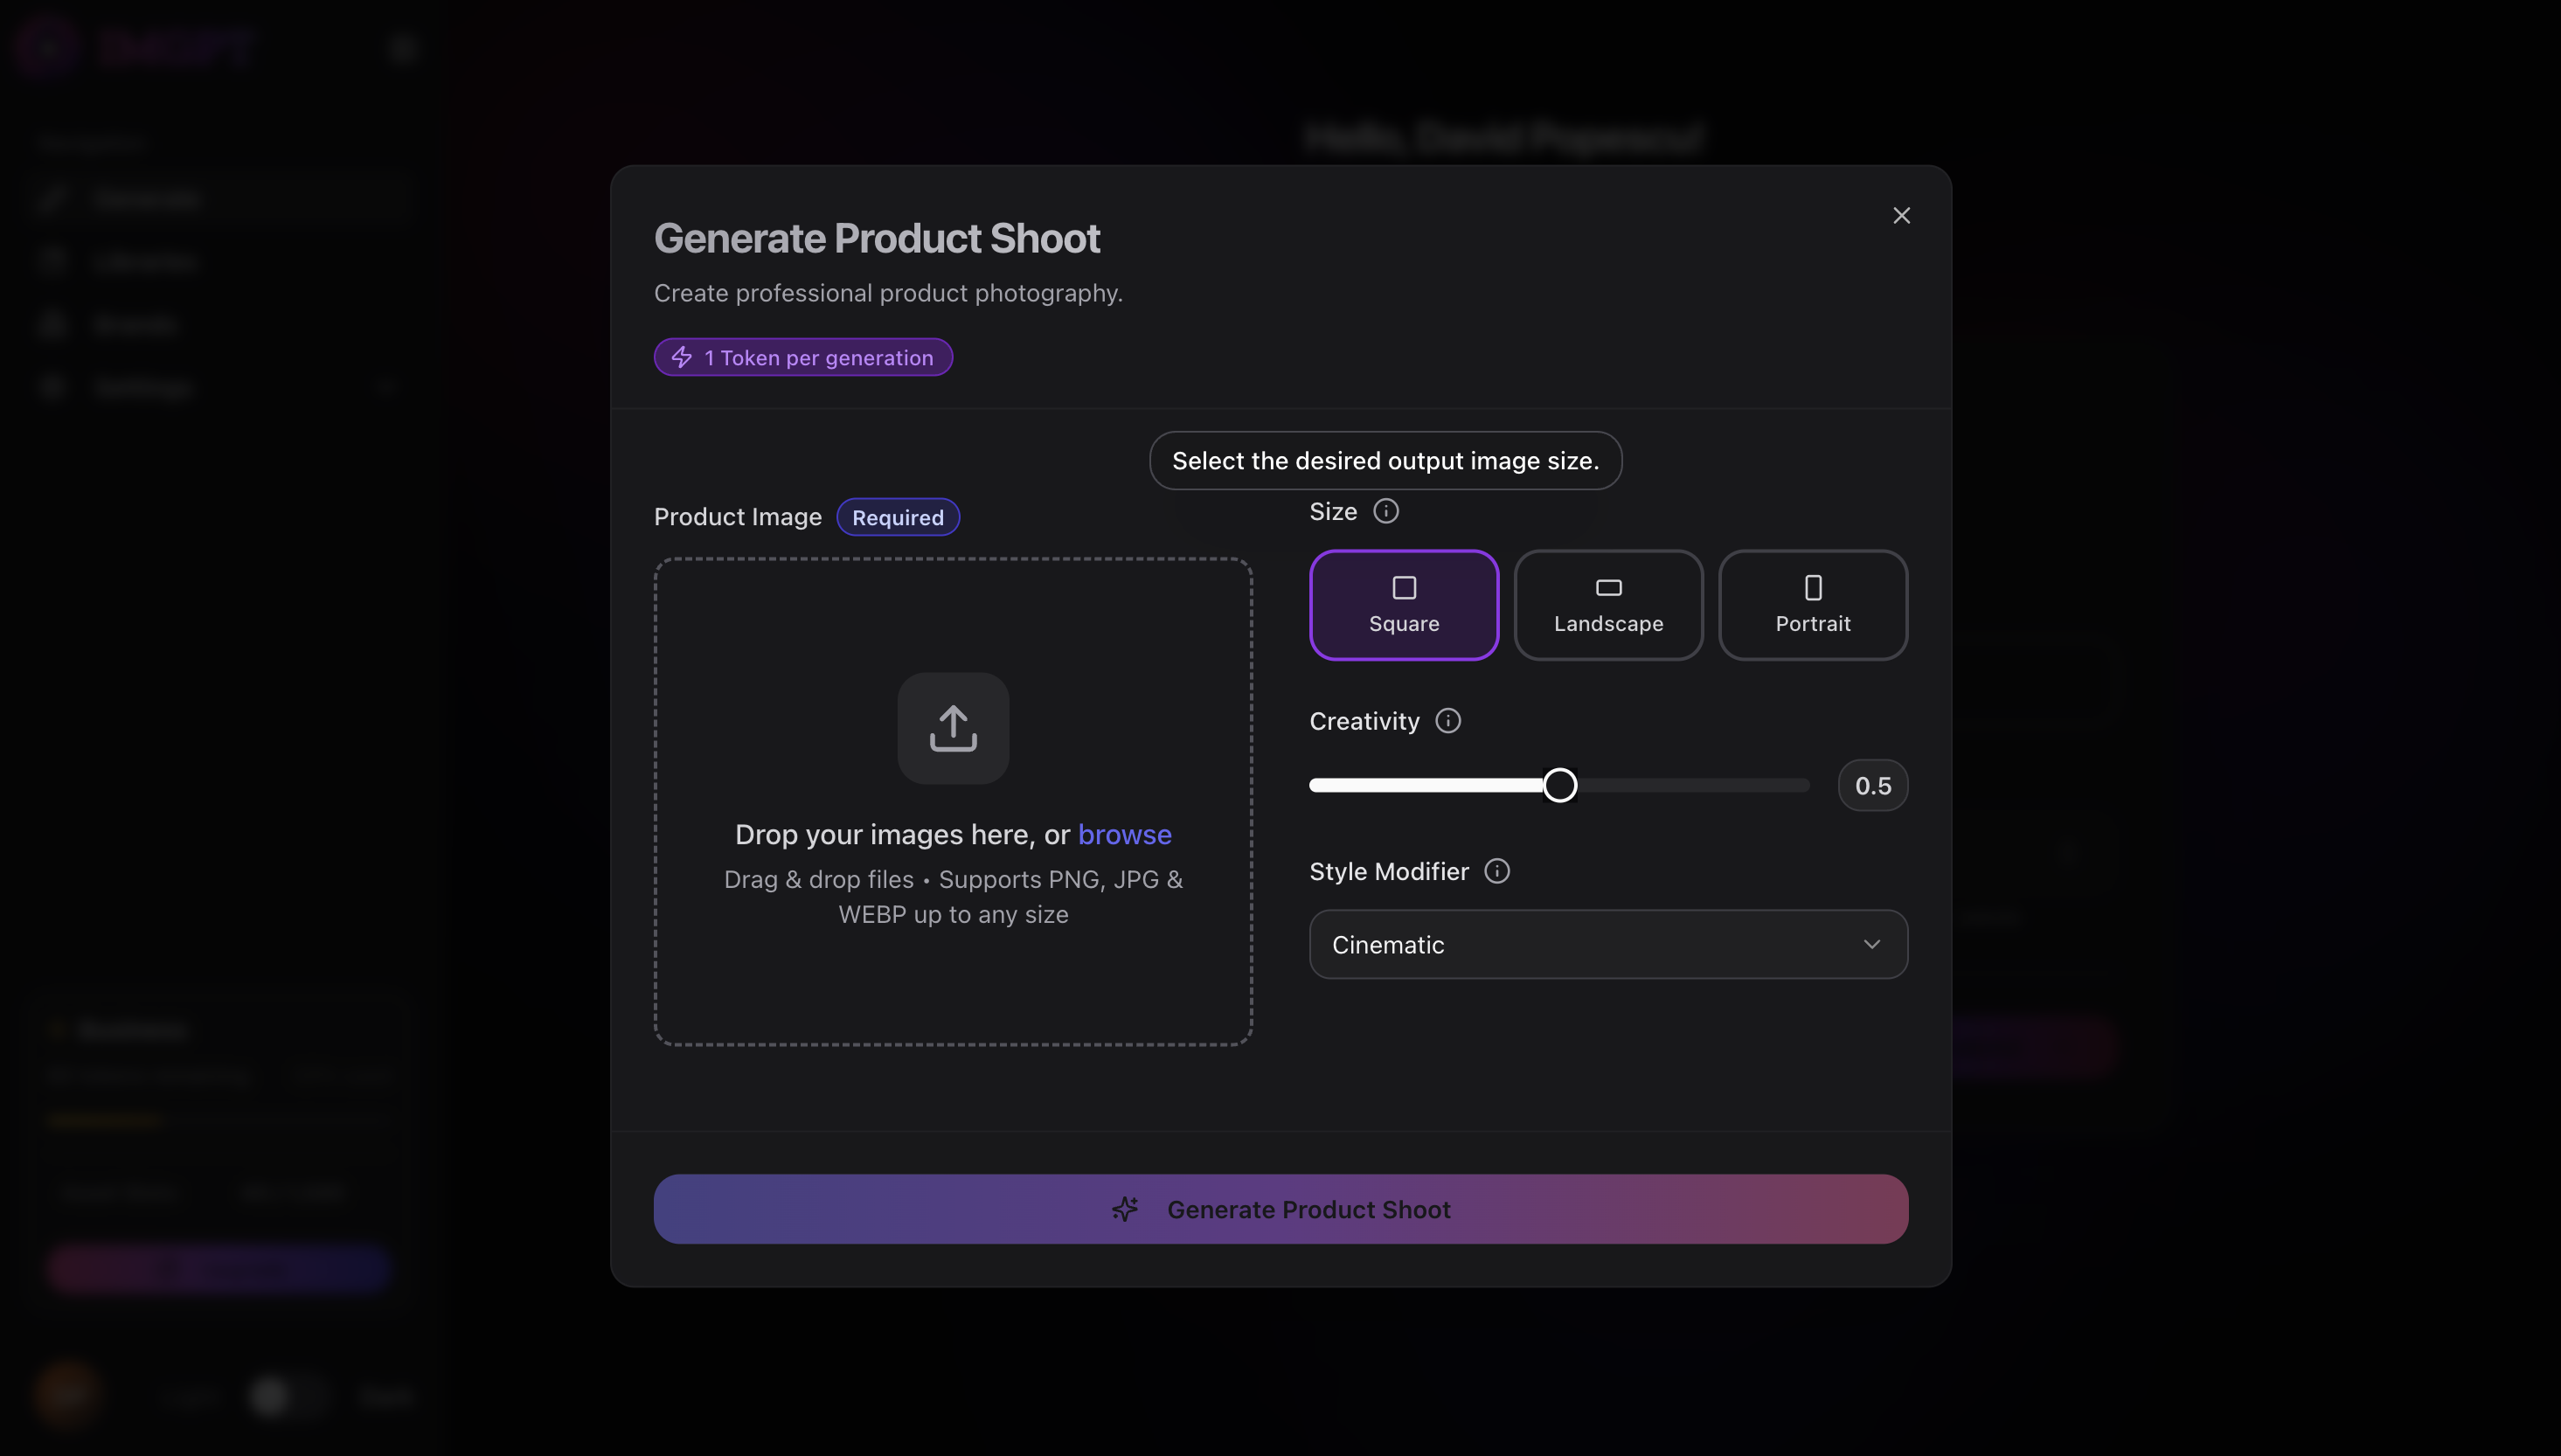Select the Landscape output size
The image size is (2561, 1456).
click(1608, 605)
